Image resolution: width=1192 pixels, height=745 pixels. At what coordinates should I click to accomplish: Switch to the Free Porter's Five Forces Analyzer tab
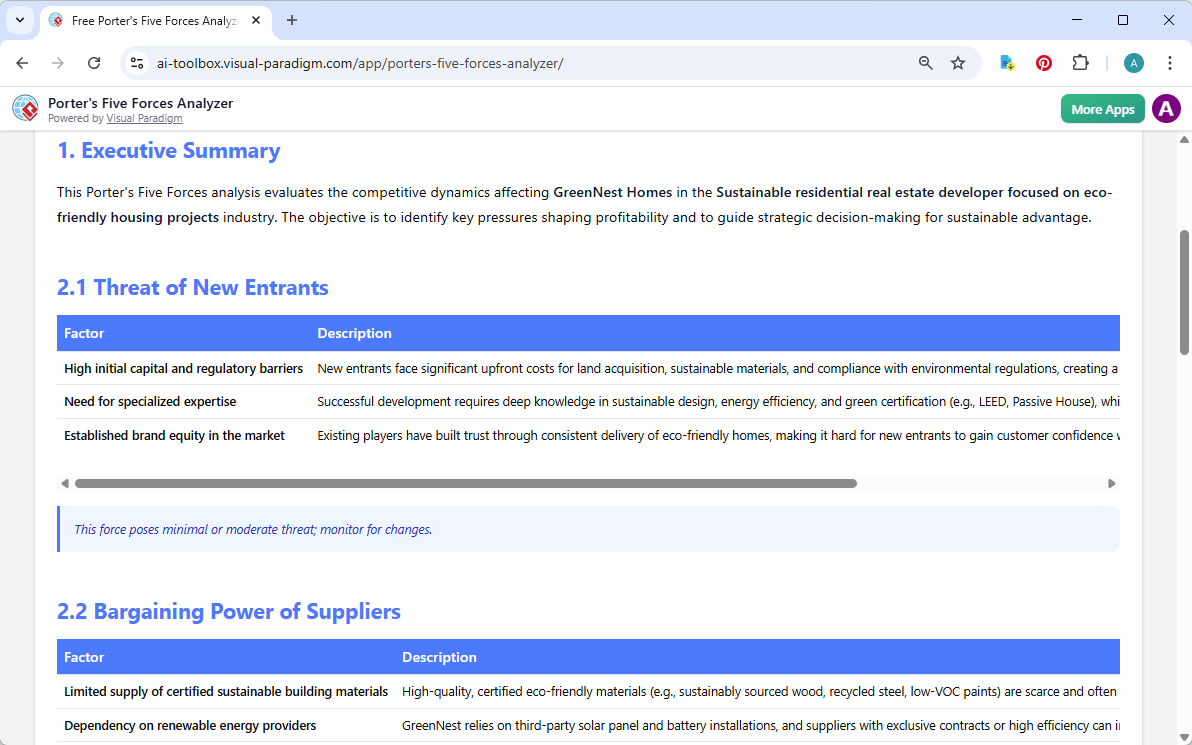tap(150, 20)
